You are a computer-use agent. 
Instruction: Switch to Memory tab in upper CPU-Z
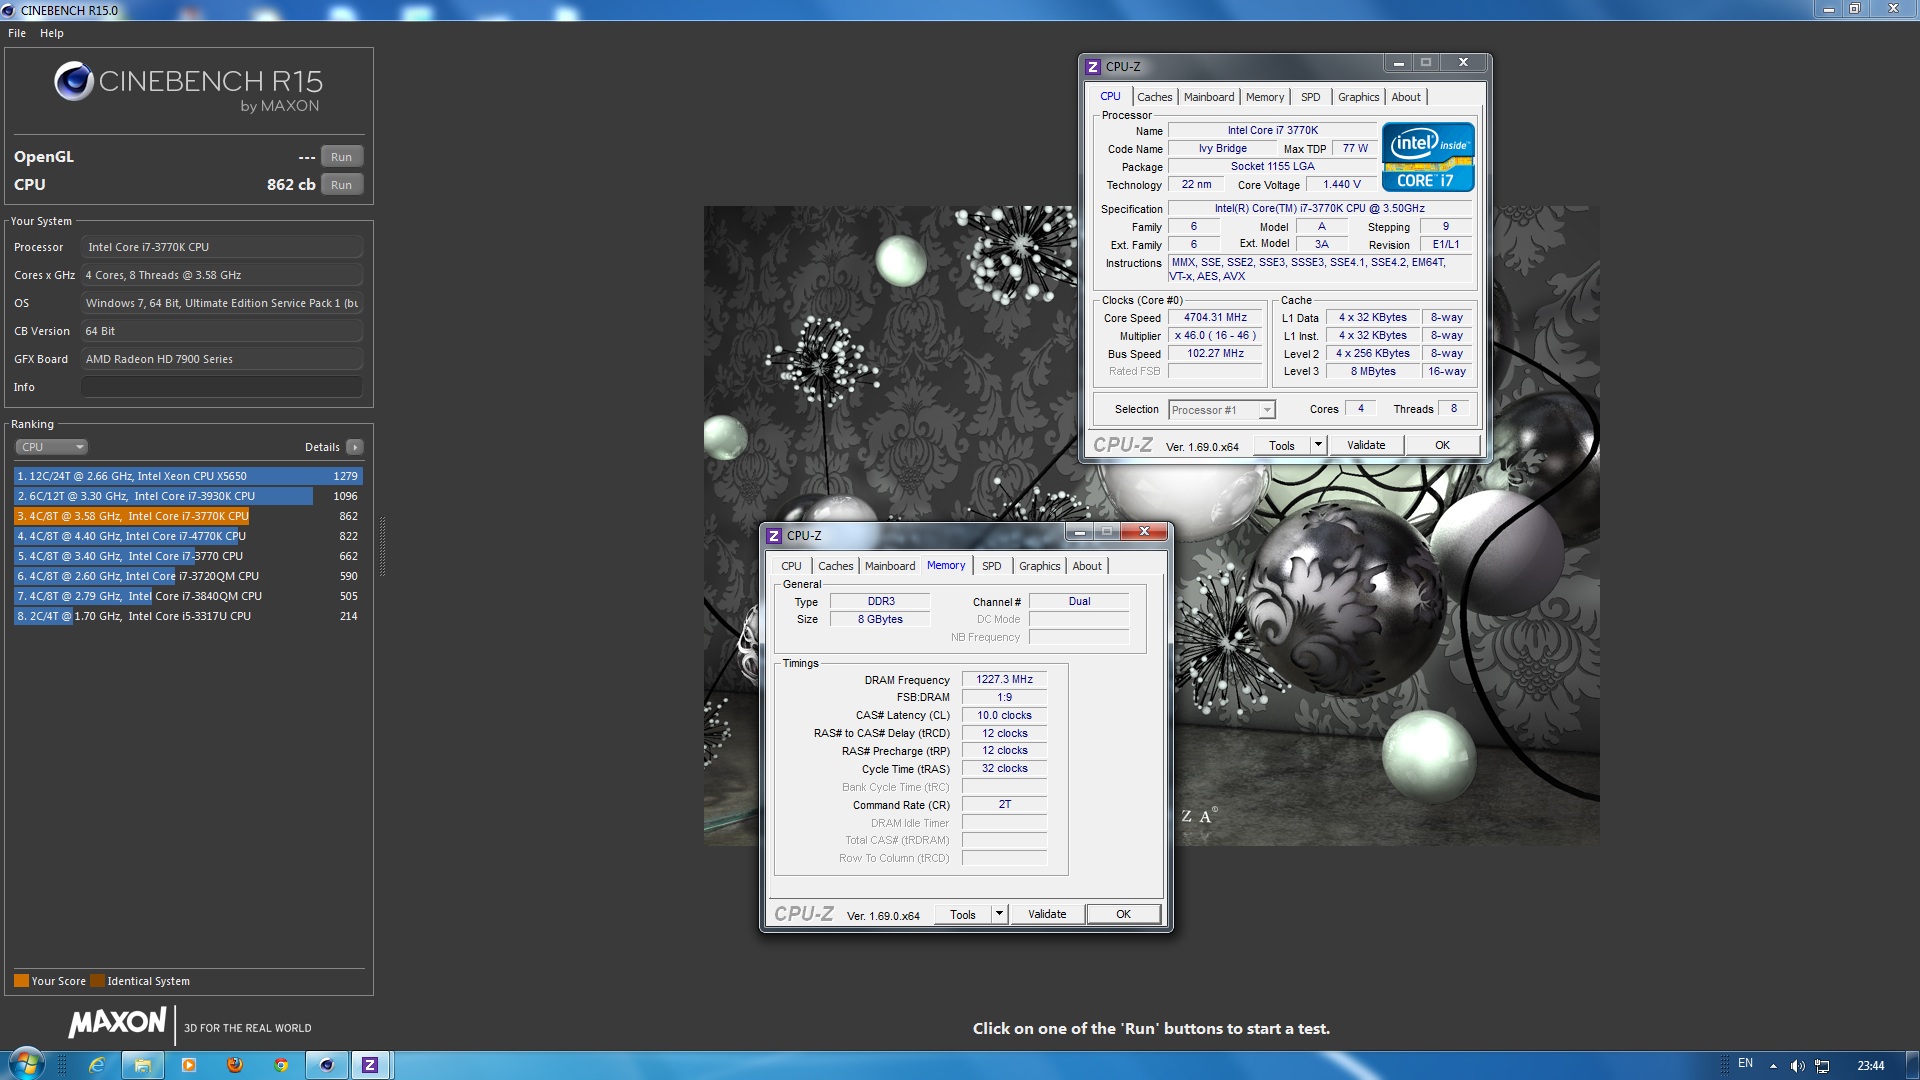click(x=1265, y=97)
